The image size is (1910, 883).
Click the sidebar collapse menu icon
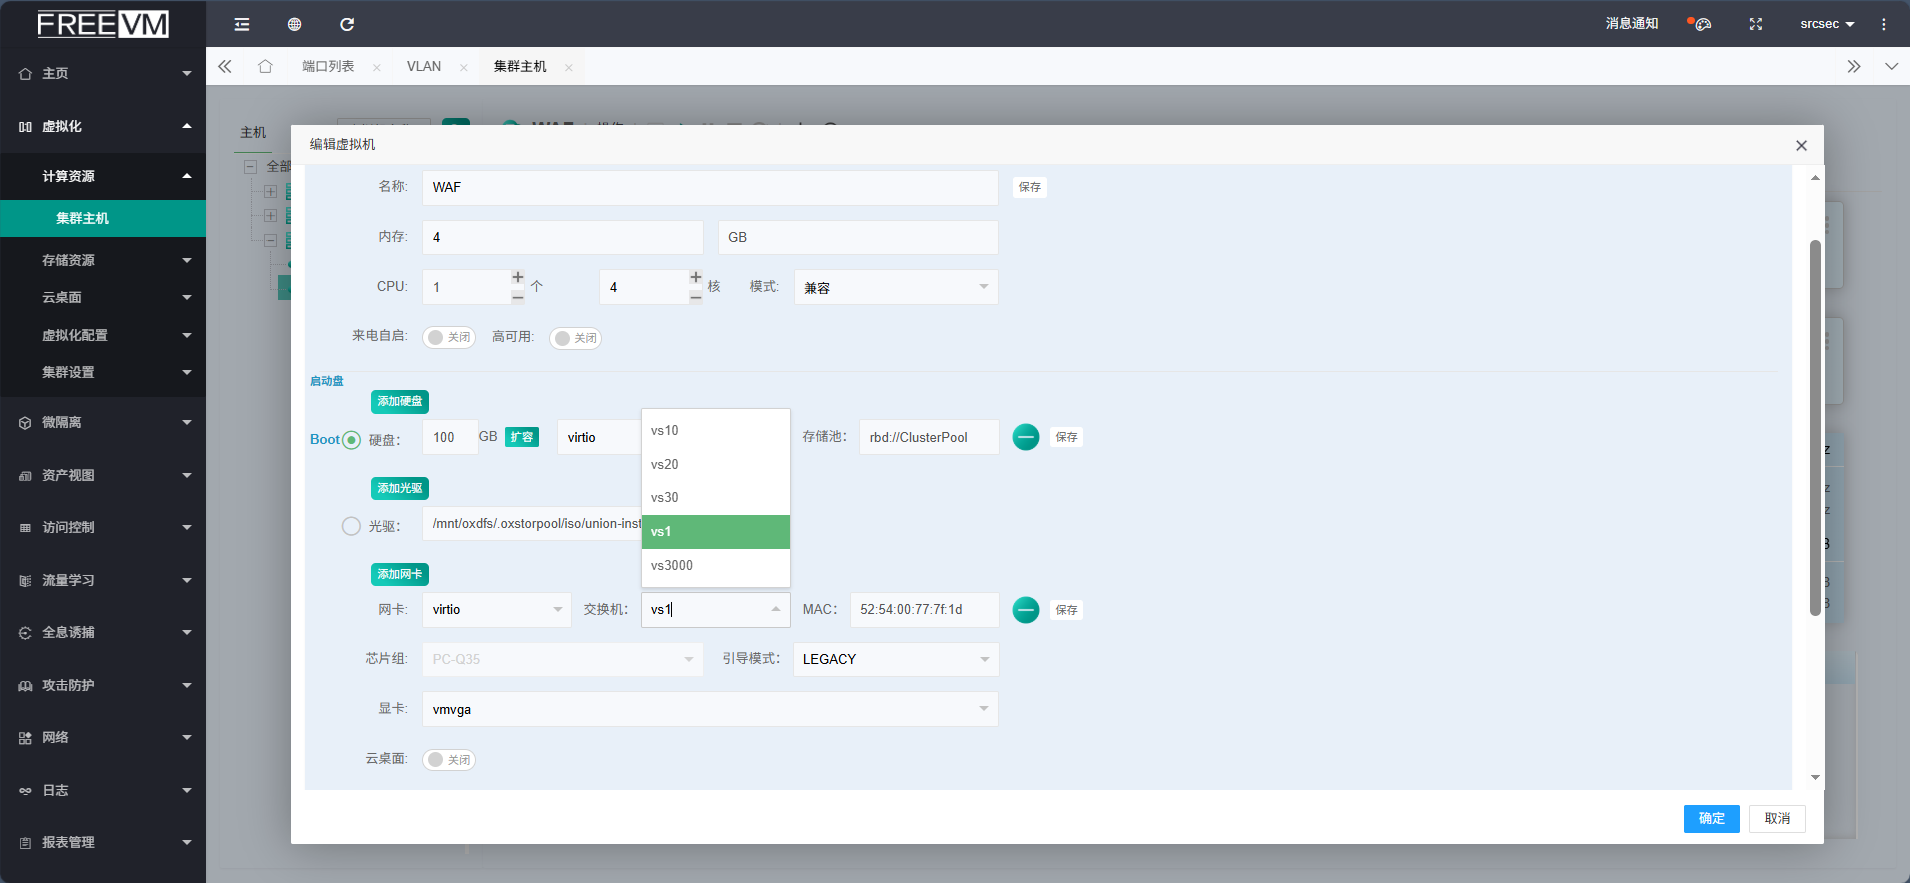point(242,24)
